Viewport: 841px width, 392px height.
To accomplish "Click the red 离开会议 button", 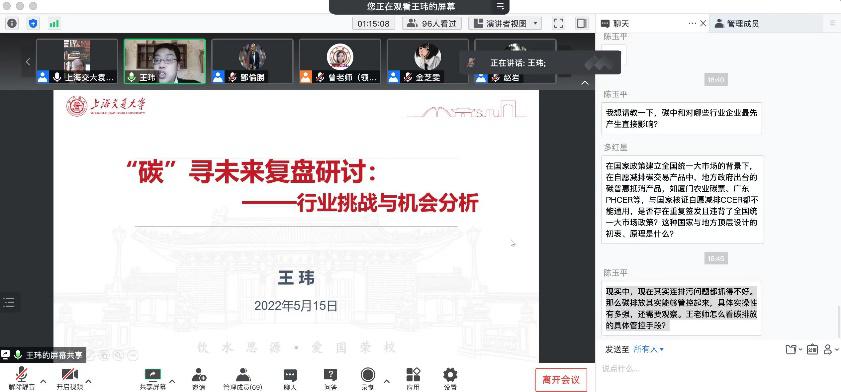I will click(x=560, y=380).
